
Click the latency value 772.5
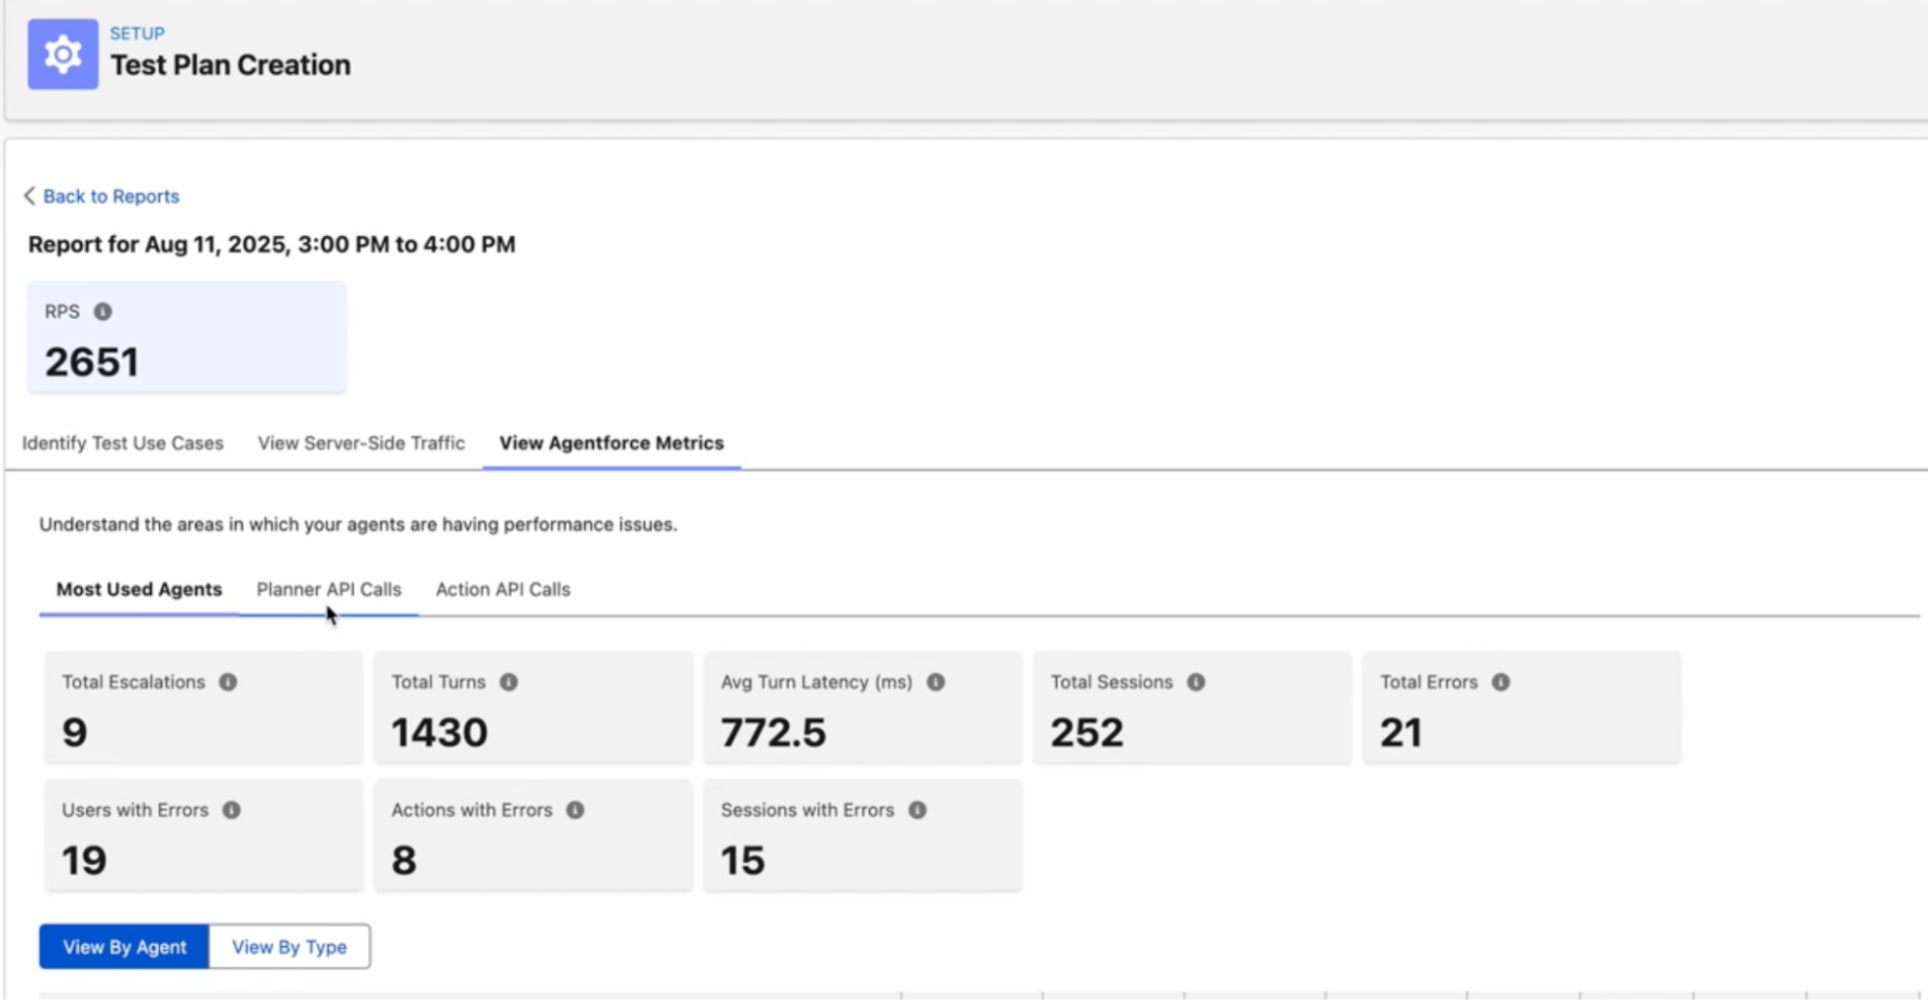(774, 733)
